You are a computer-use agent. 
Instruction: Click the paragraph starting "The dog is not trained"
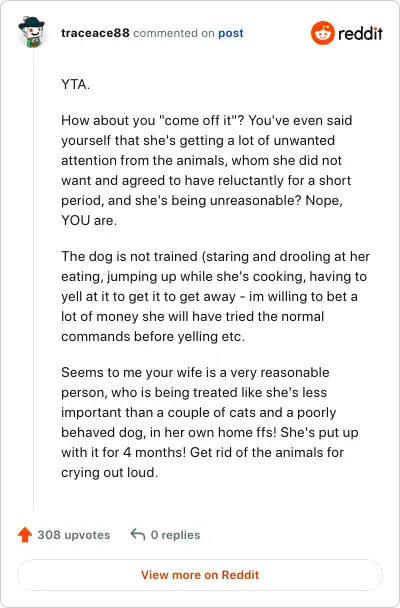(216, 296)
